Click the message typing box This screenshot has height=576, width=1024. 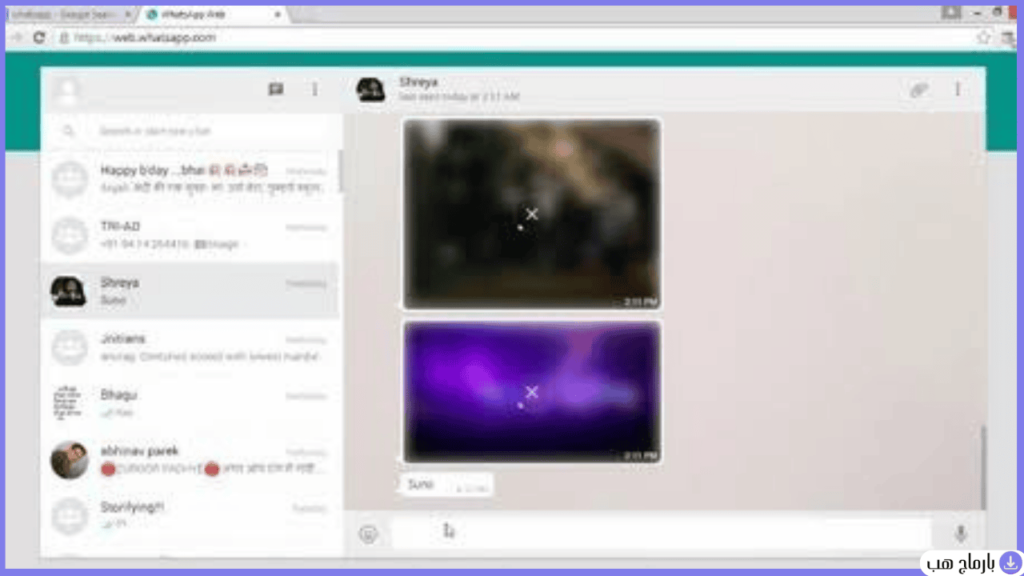(x=662, y=534)
